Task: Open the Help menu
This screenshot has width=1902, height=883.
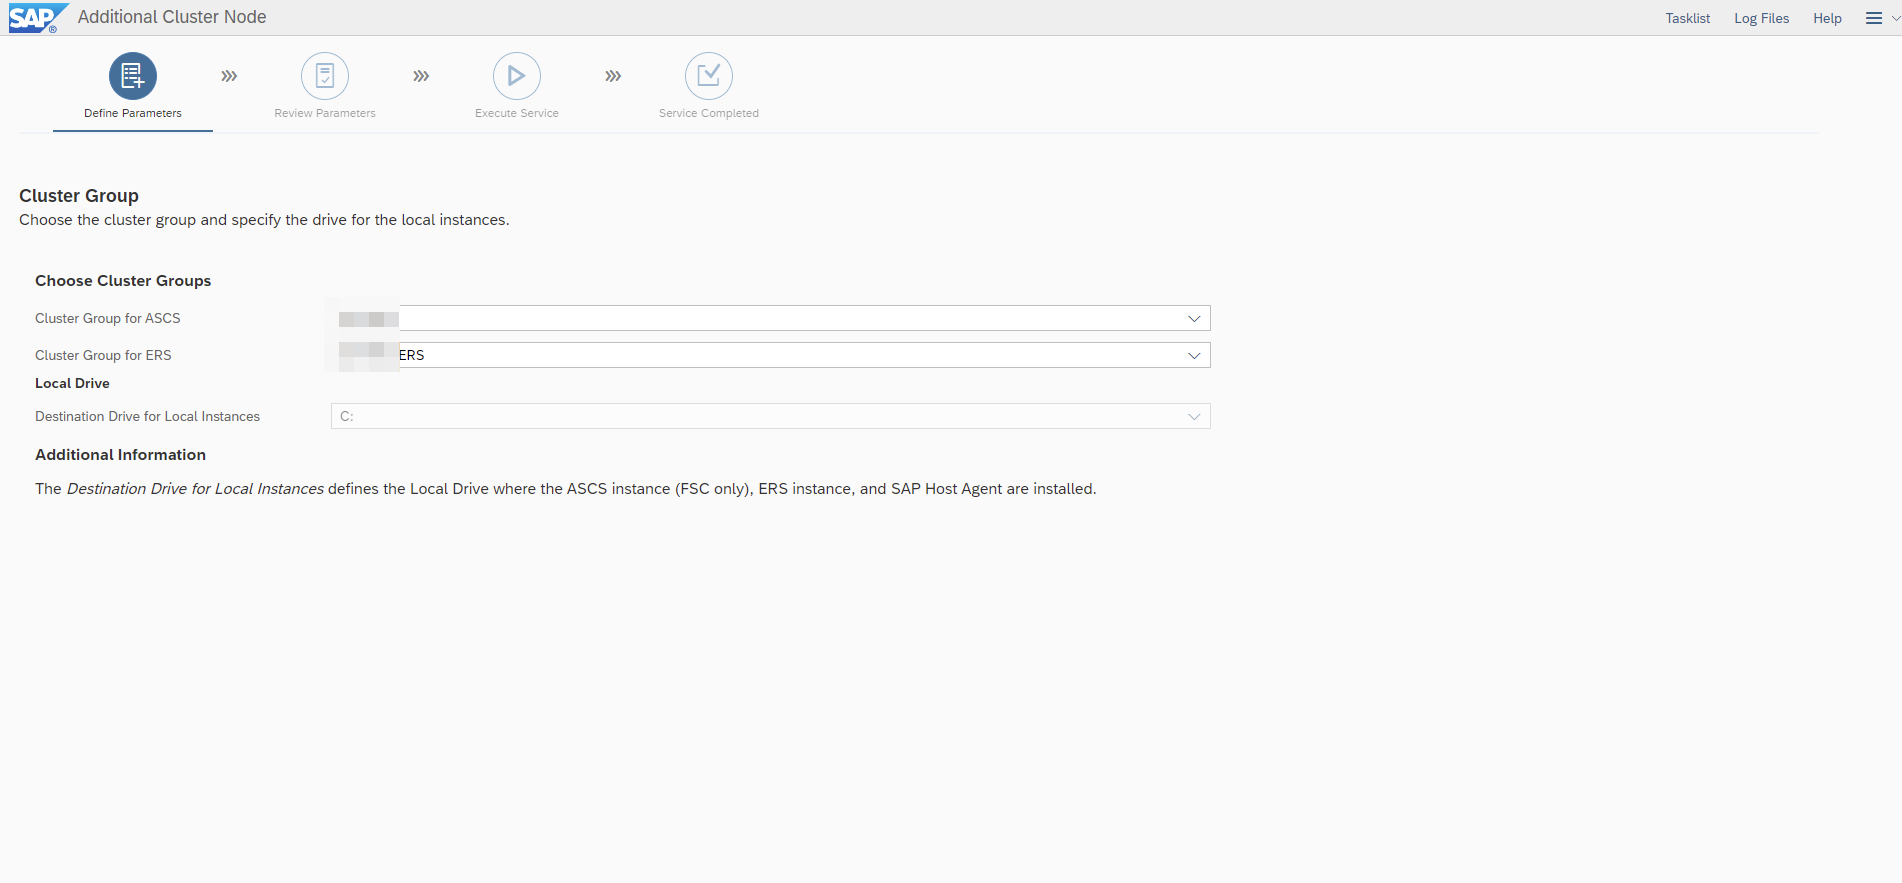Action: coord(1827,18)
